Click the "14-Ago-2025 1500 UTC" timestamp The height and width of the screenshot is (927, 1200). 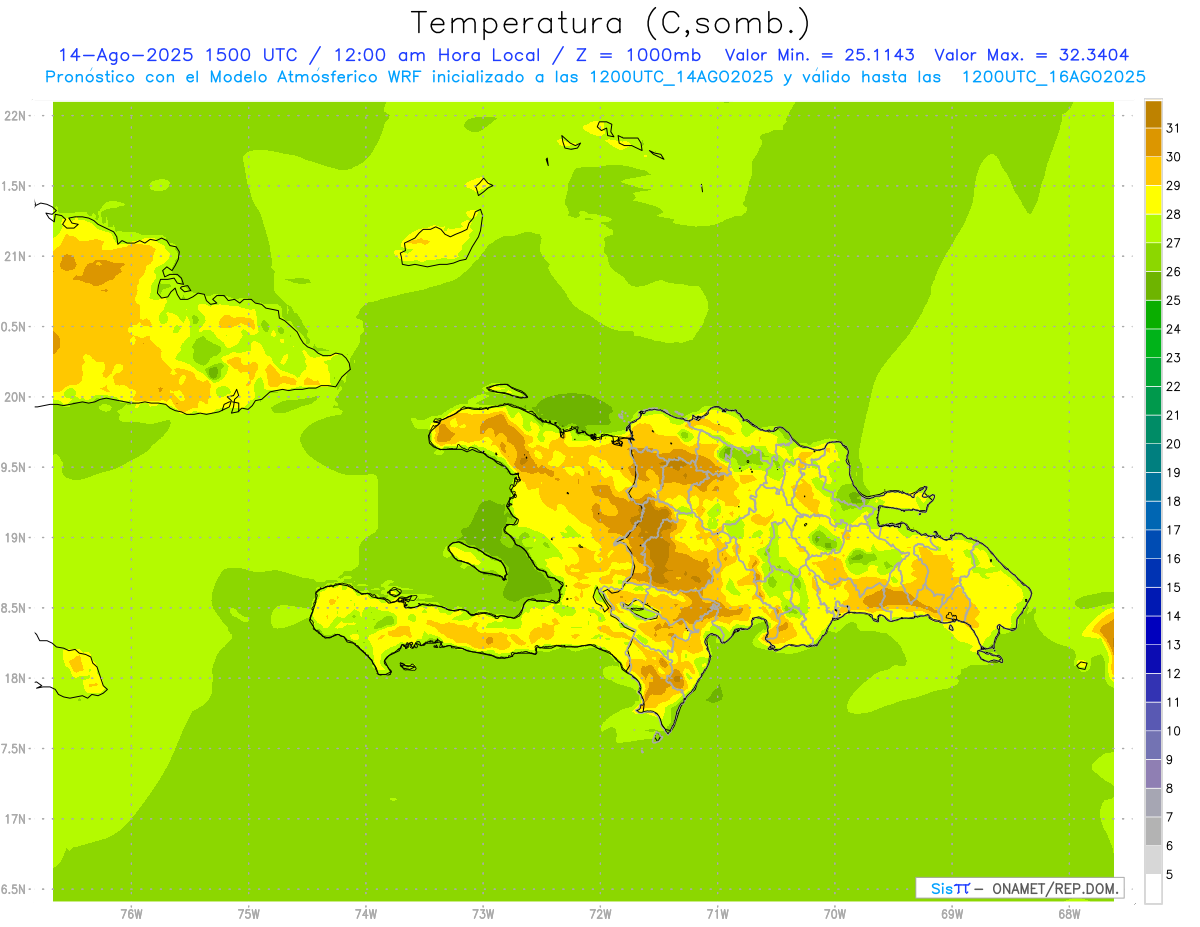pos(178,55)
